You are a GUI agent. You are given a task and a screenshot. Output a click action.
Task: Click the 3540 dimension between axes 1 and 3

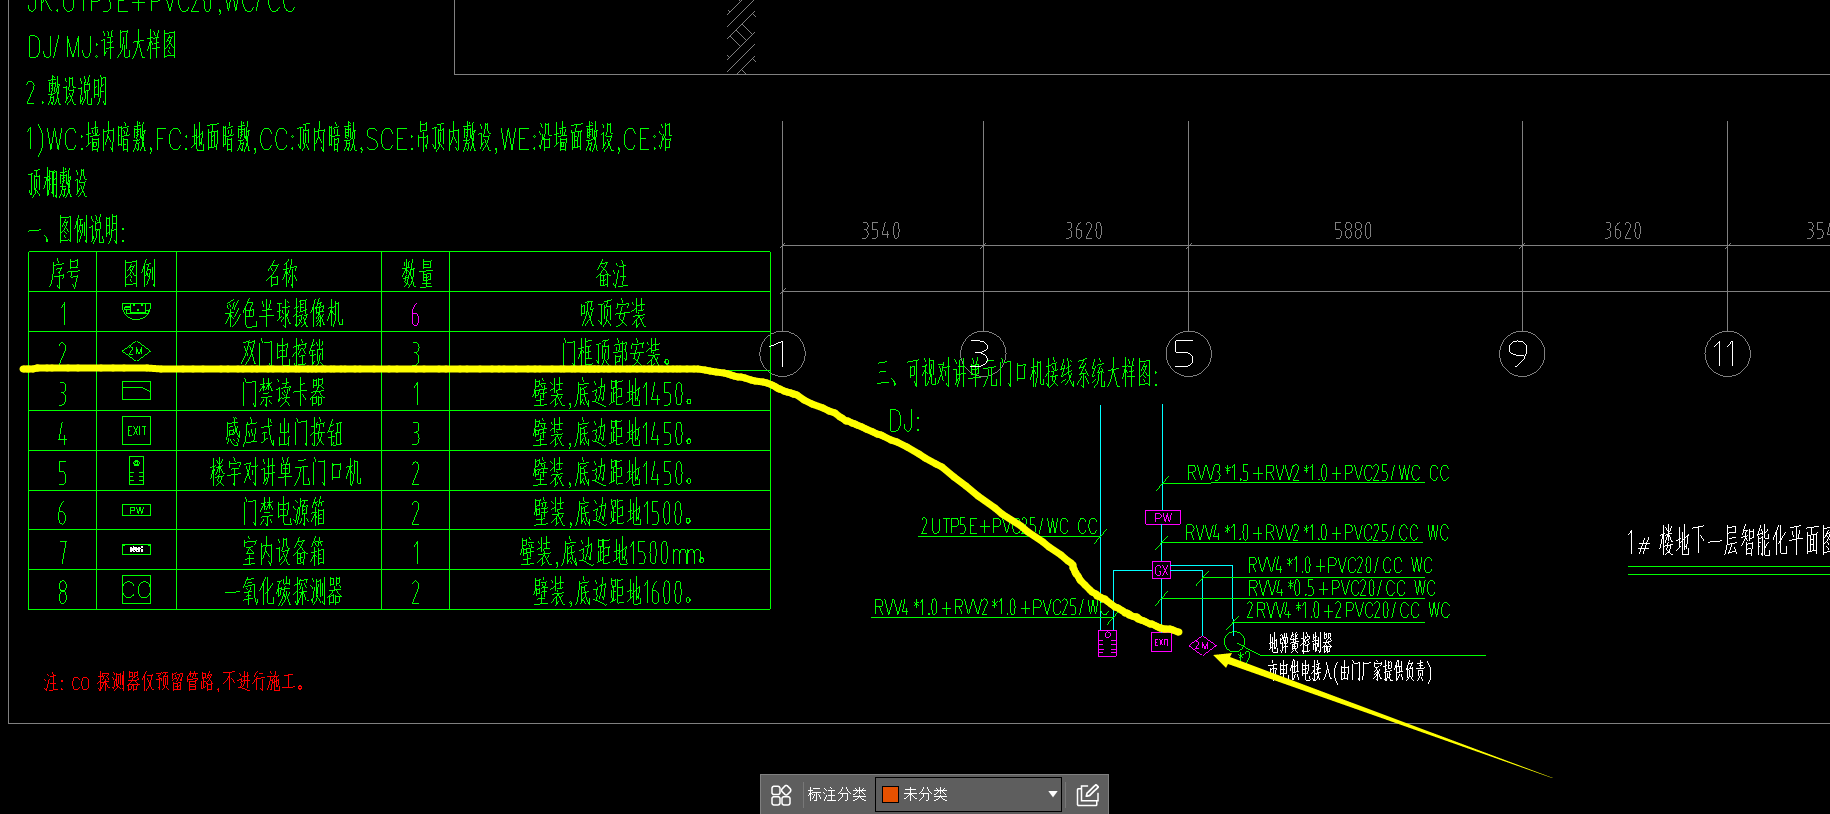[881, 231]
